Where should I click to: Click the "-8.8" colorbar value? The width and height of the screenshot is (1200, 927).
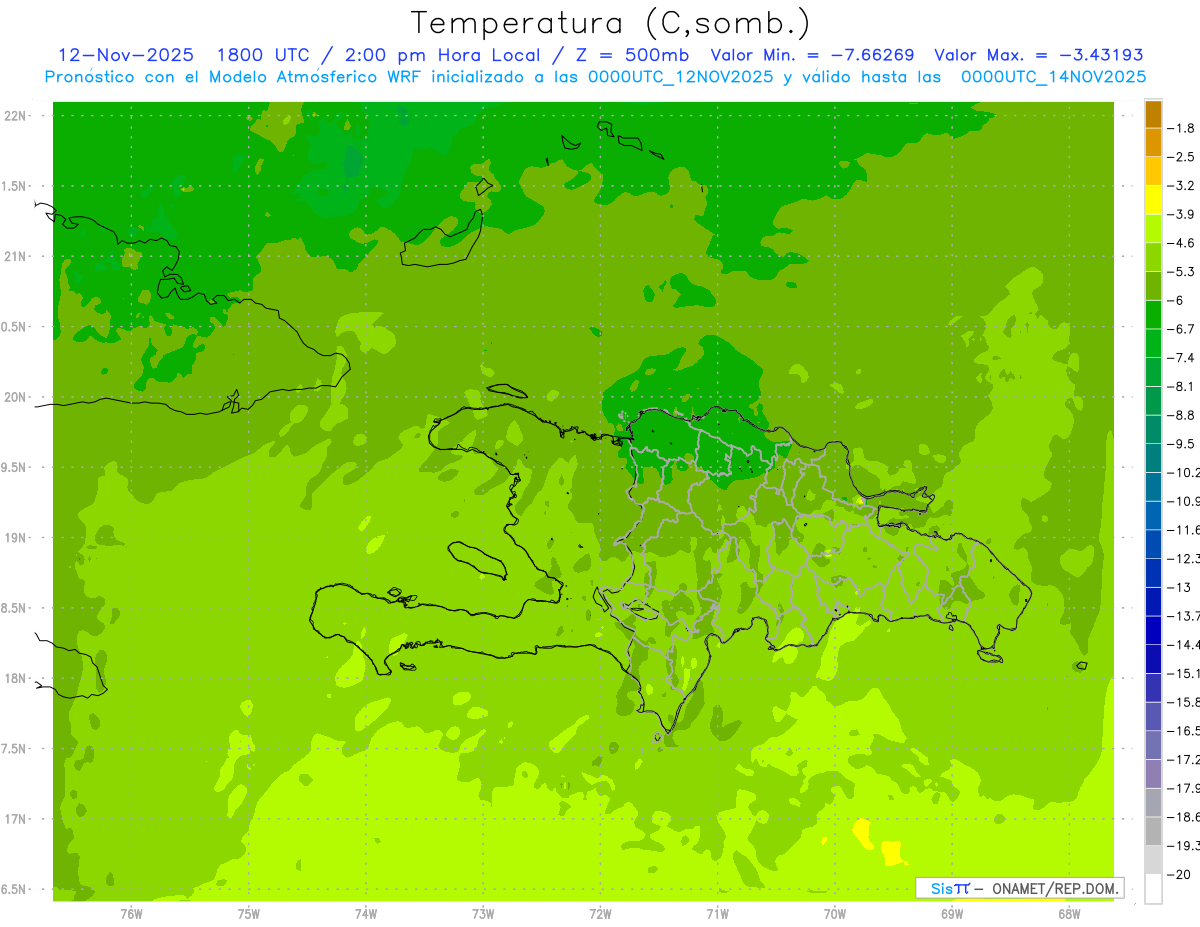1181,415
